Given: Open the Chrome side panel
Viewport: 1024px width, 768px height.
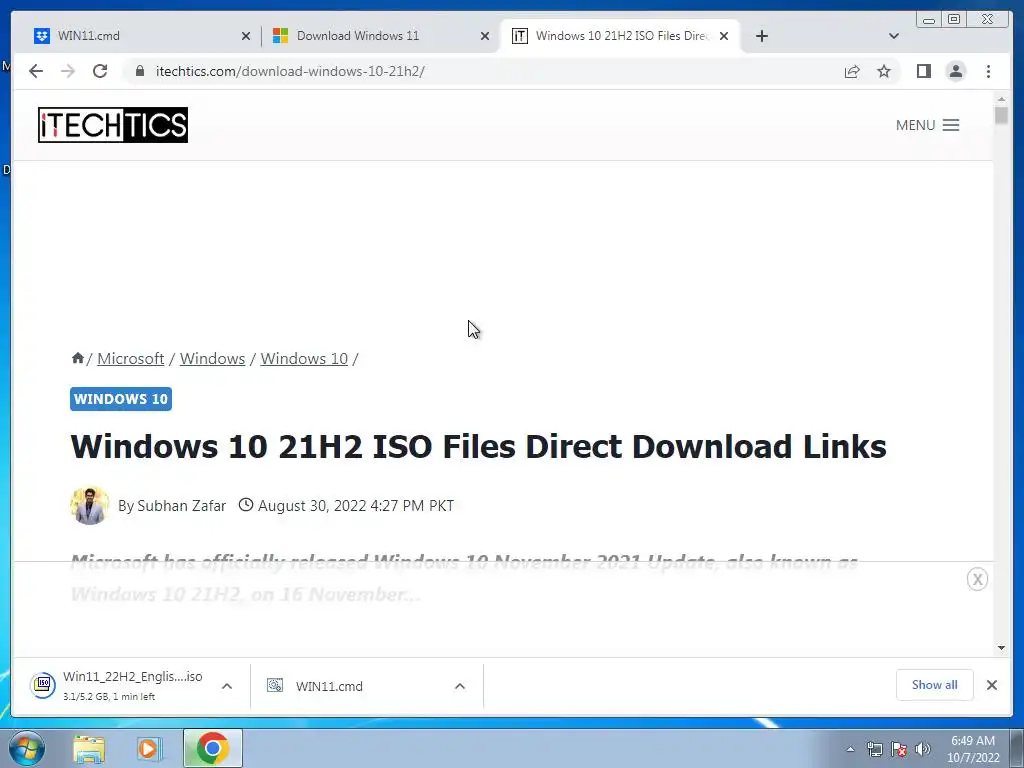Looking at the screenshot, I should point(923,71).
